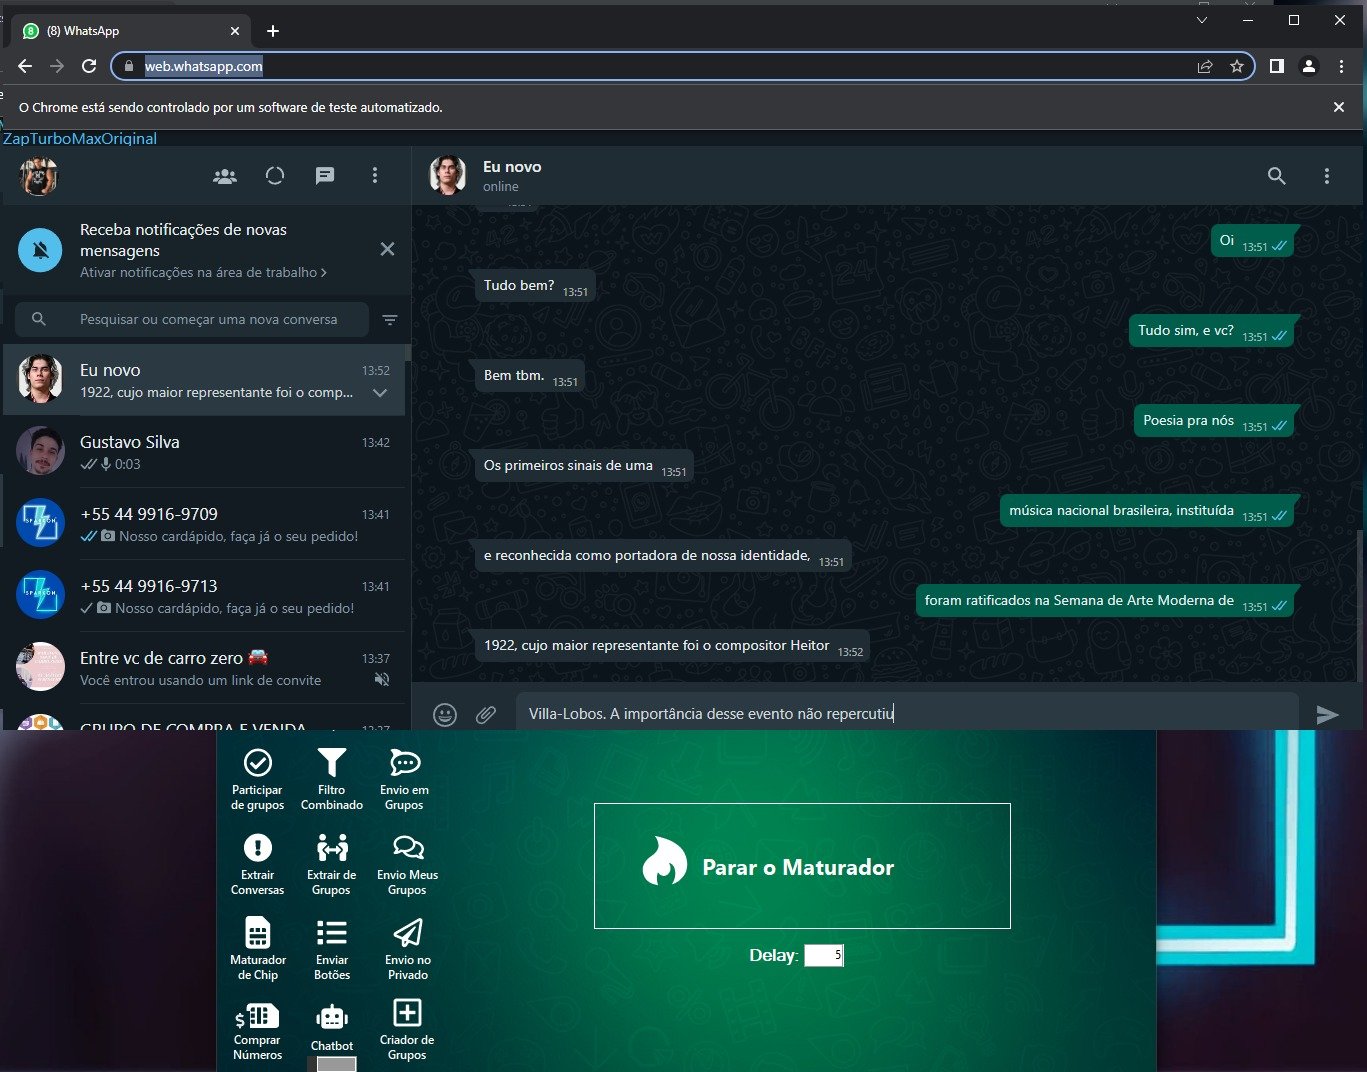This screenshot has height=1072, width=1367.
Task: Open the conversation three-dot menu
Action: (x=1327, y=176)
